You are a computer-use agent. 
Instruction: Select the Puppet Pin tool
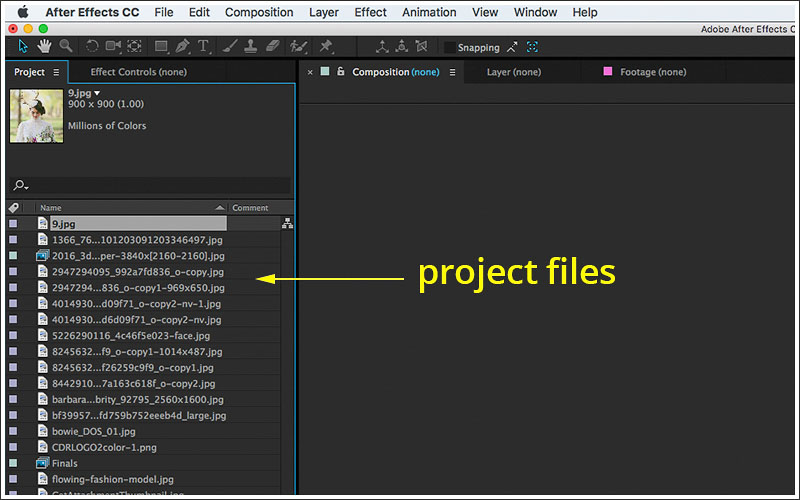pos(326,47)
